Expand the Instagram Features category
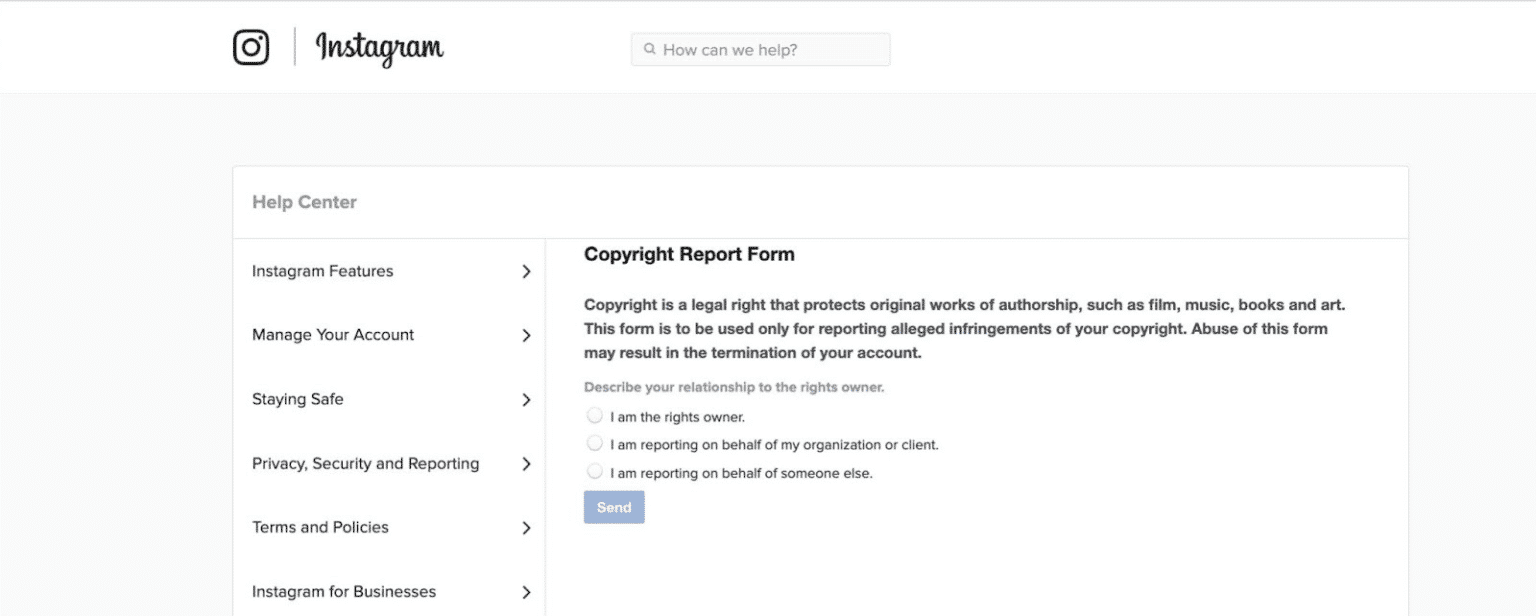The width and height of the screenshot is (1536, 616). (x=323, y=271)
